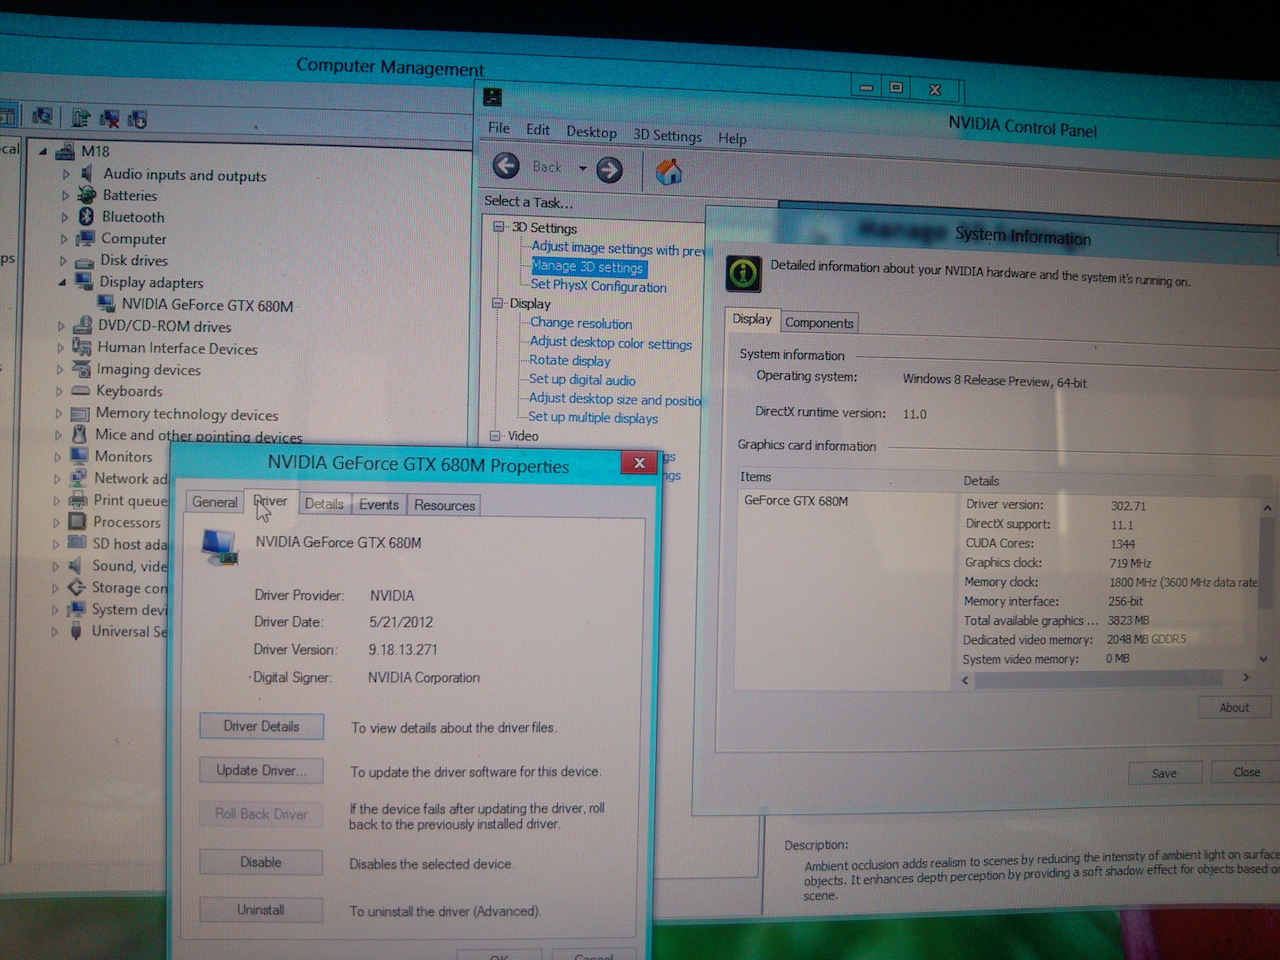Switch to Resources tab in Properties dialog
The width and height of the screenshot is (1280, 960).
pos(445,506)
